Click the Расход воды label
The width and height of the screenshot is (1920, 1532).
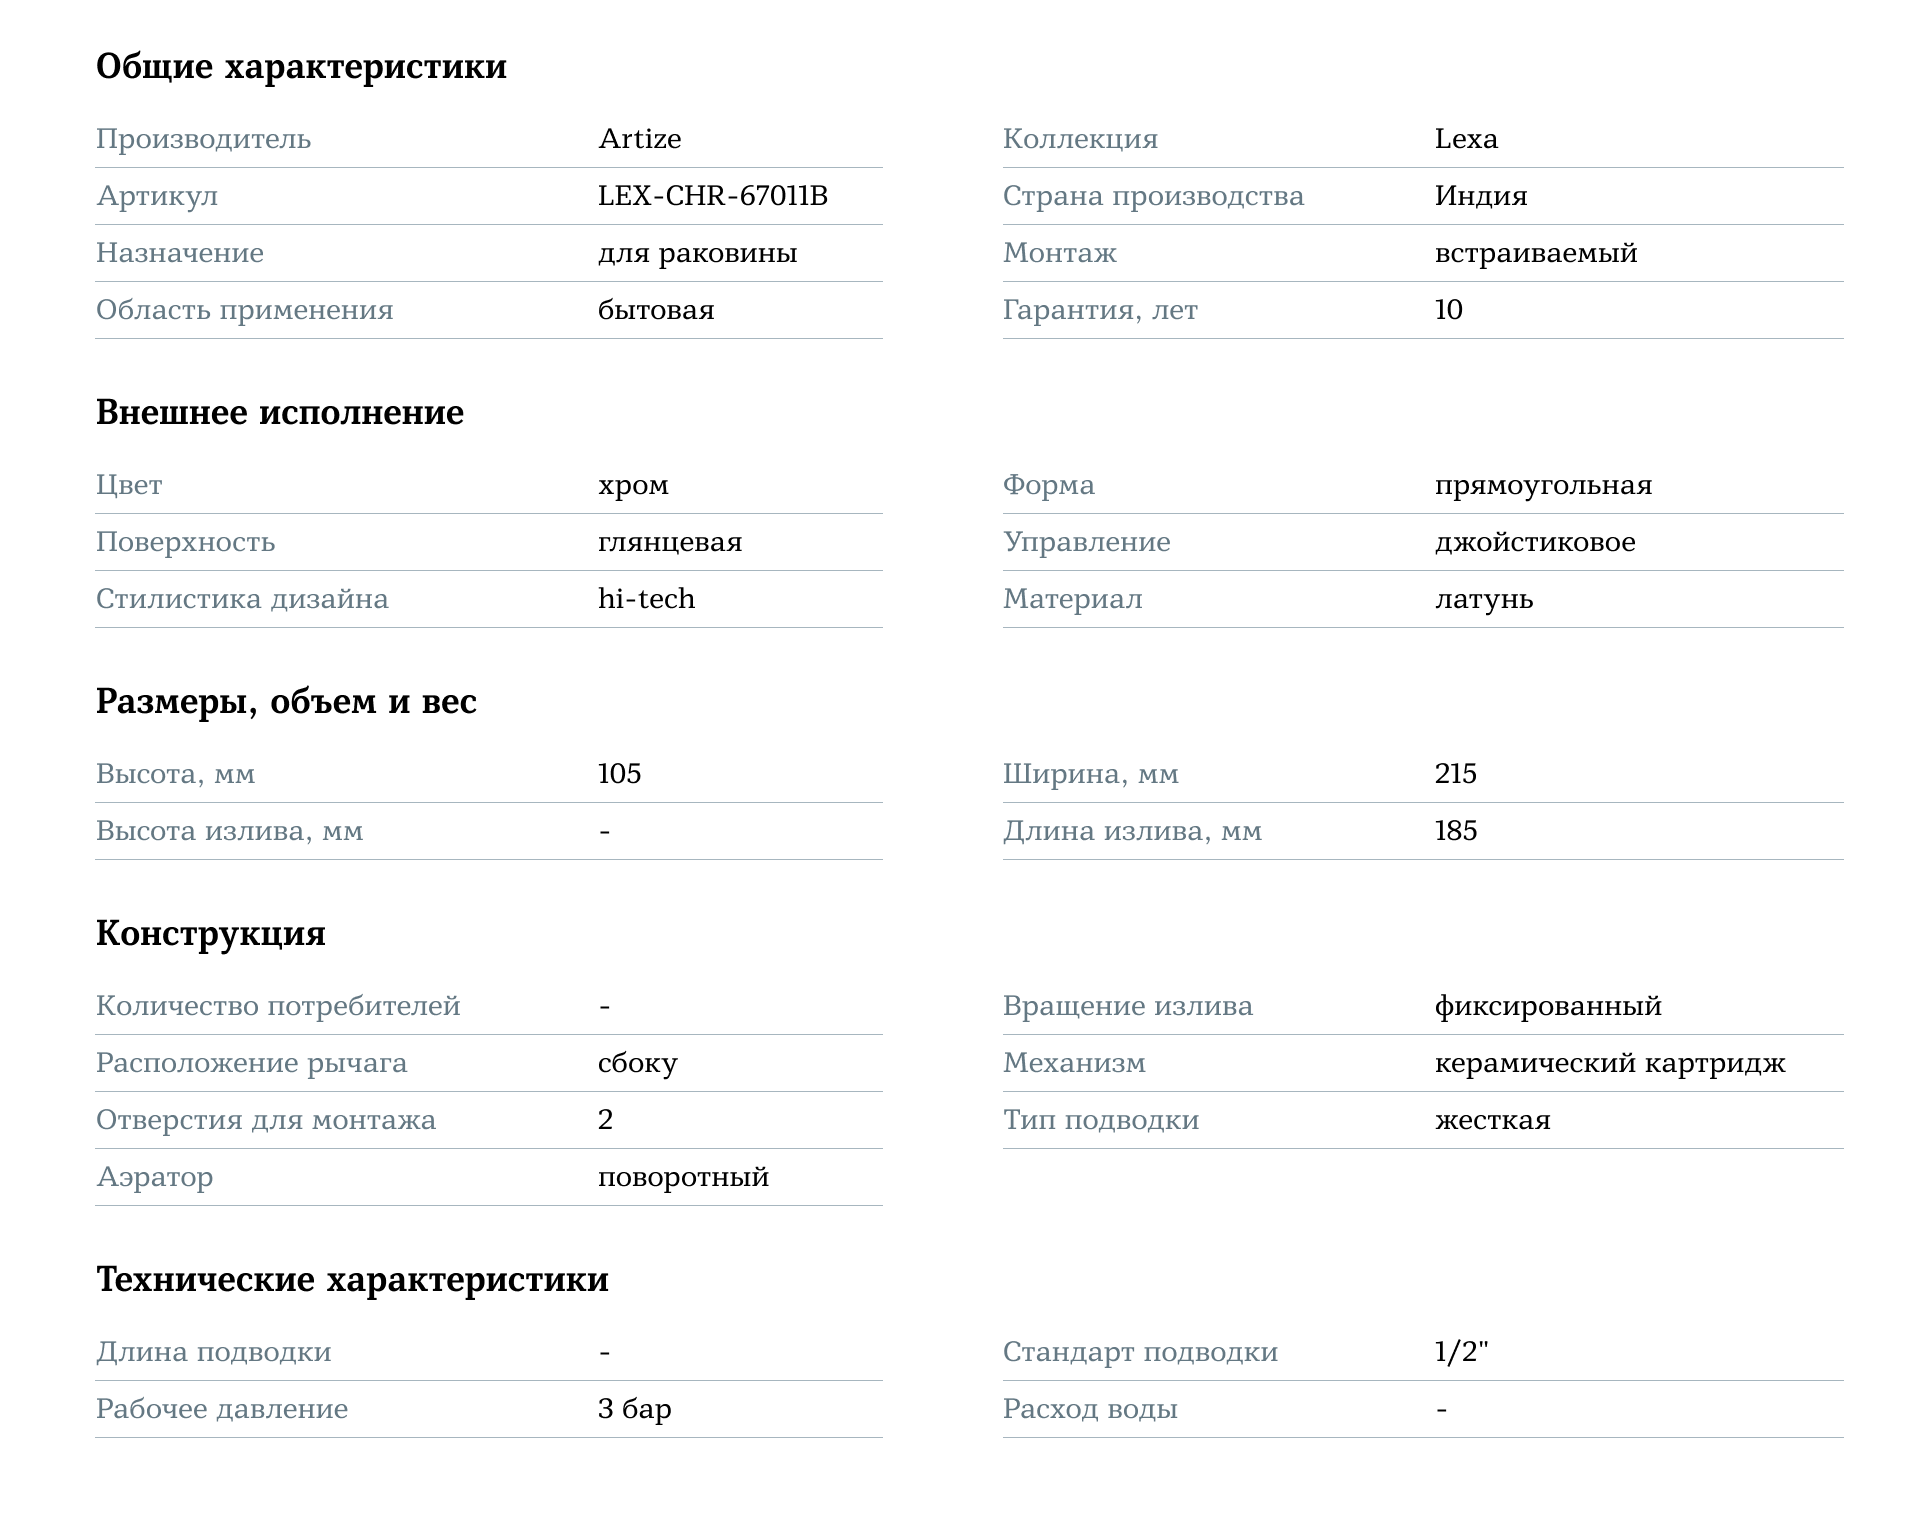click(1090, 1410)
